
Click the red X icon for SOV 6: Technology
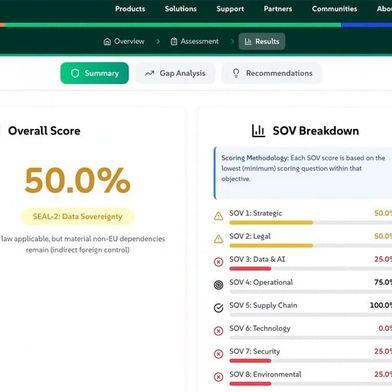point(218,331)
